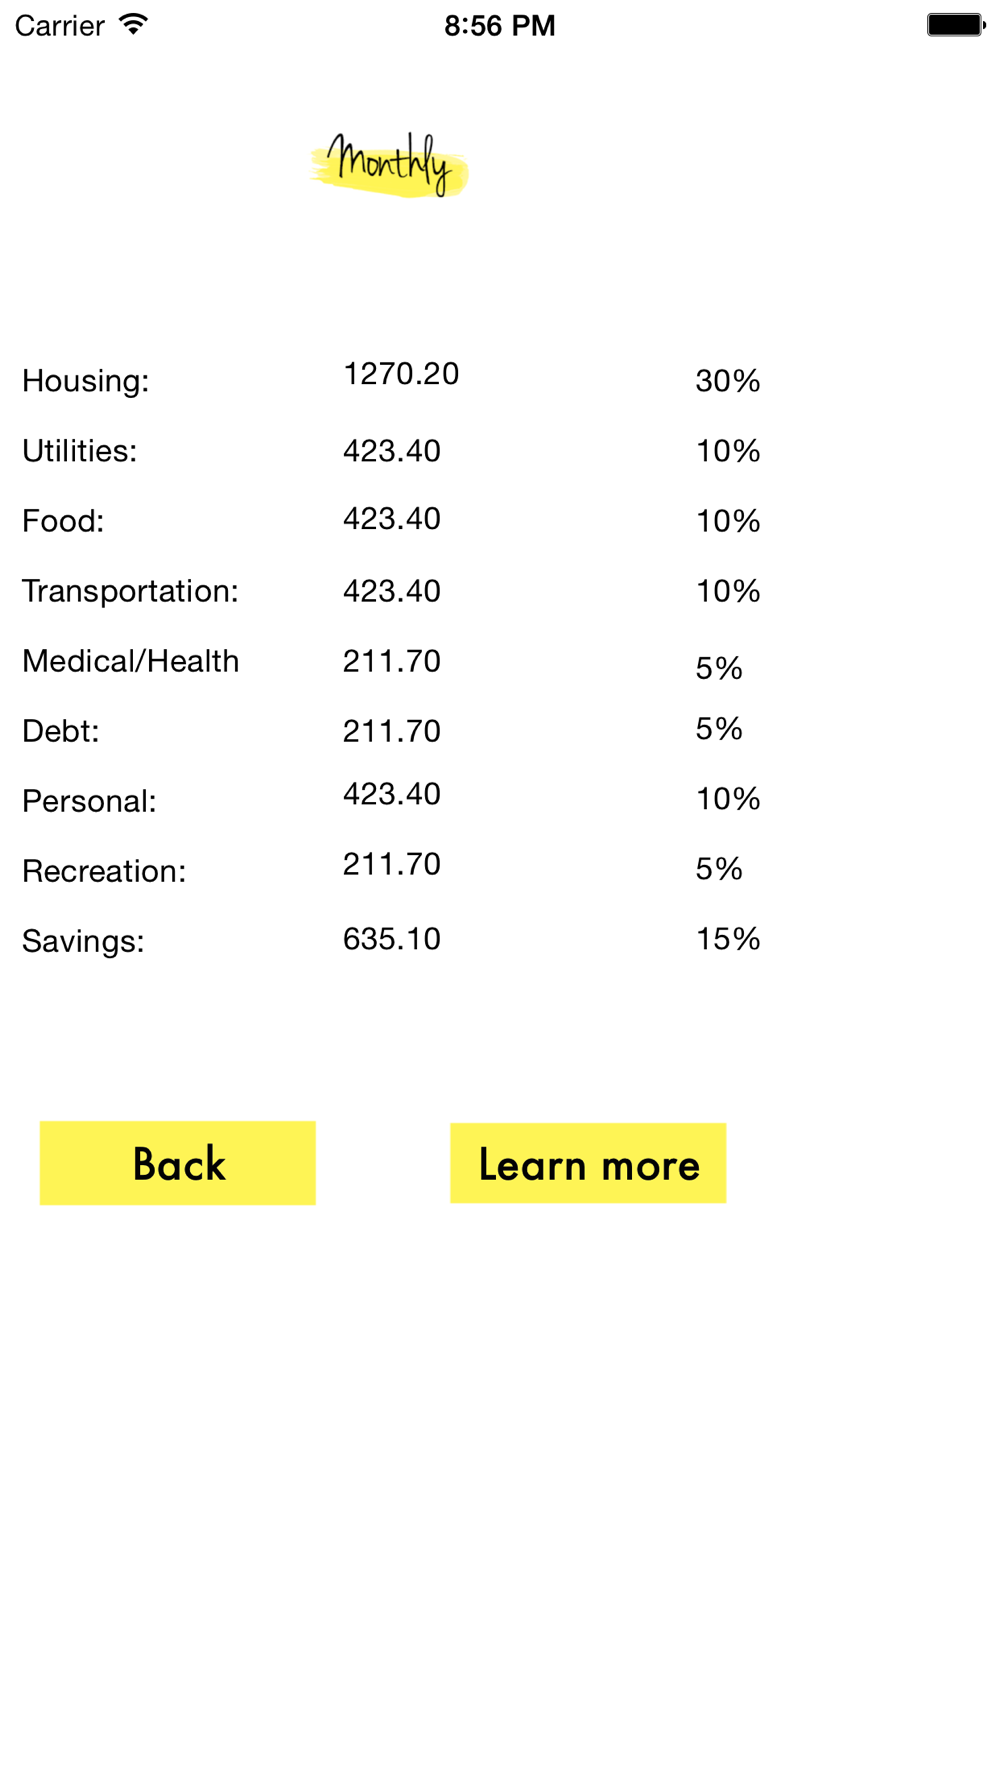This screenshot has height=1778, width=1000.
Task: Select the Transportation label
Action: coord(130,591)
